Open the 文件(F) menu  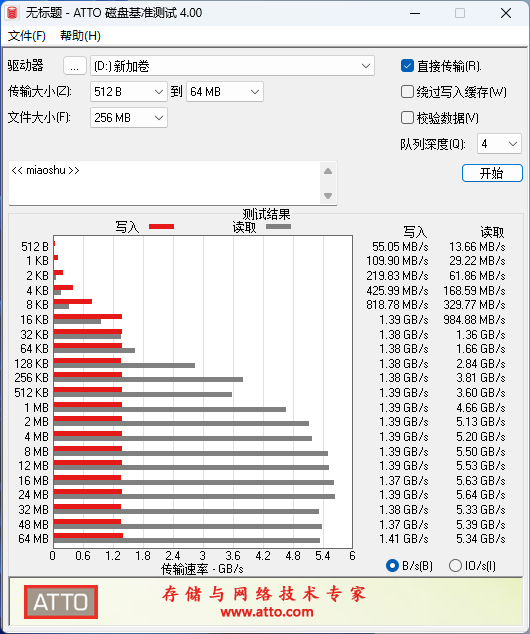(x=27, y=36)
